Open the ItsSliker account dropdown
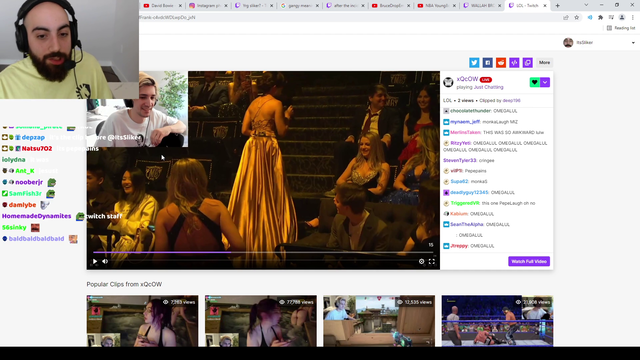The image size is (640, 360). [633, 43]
